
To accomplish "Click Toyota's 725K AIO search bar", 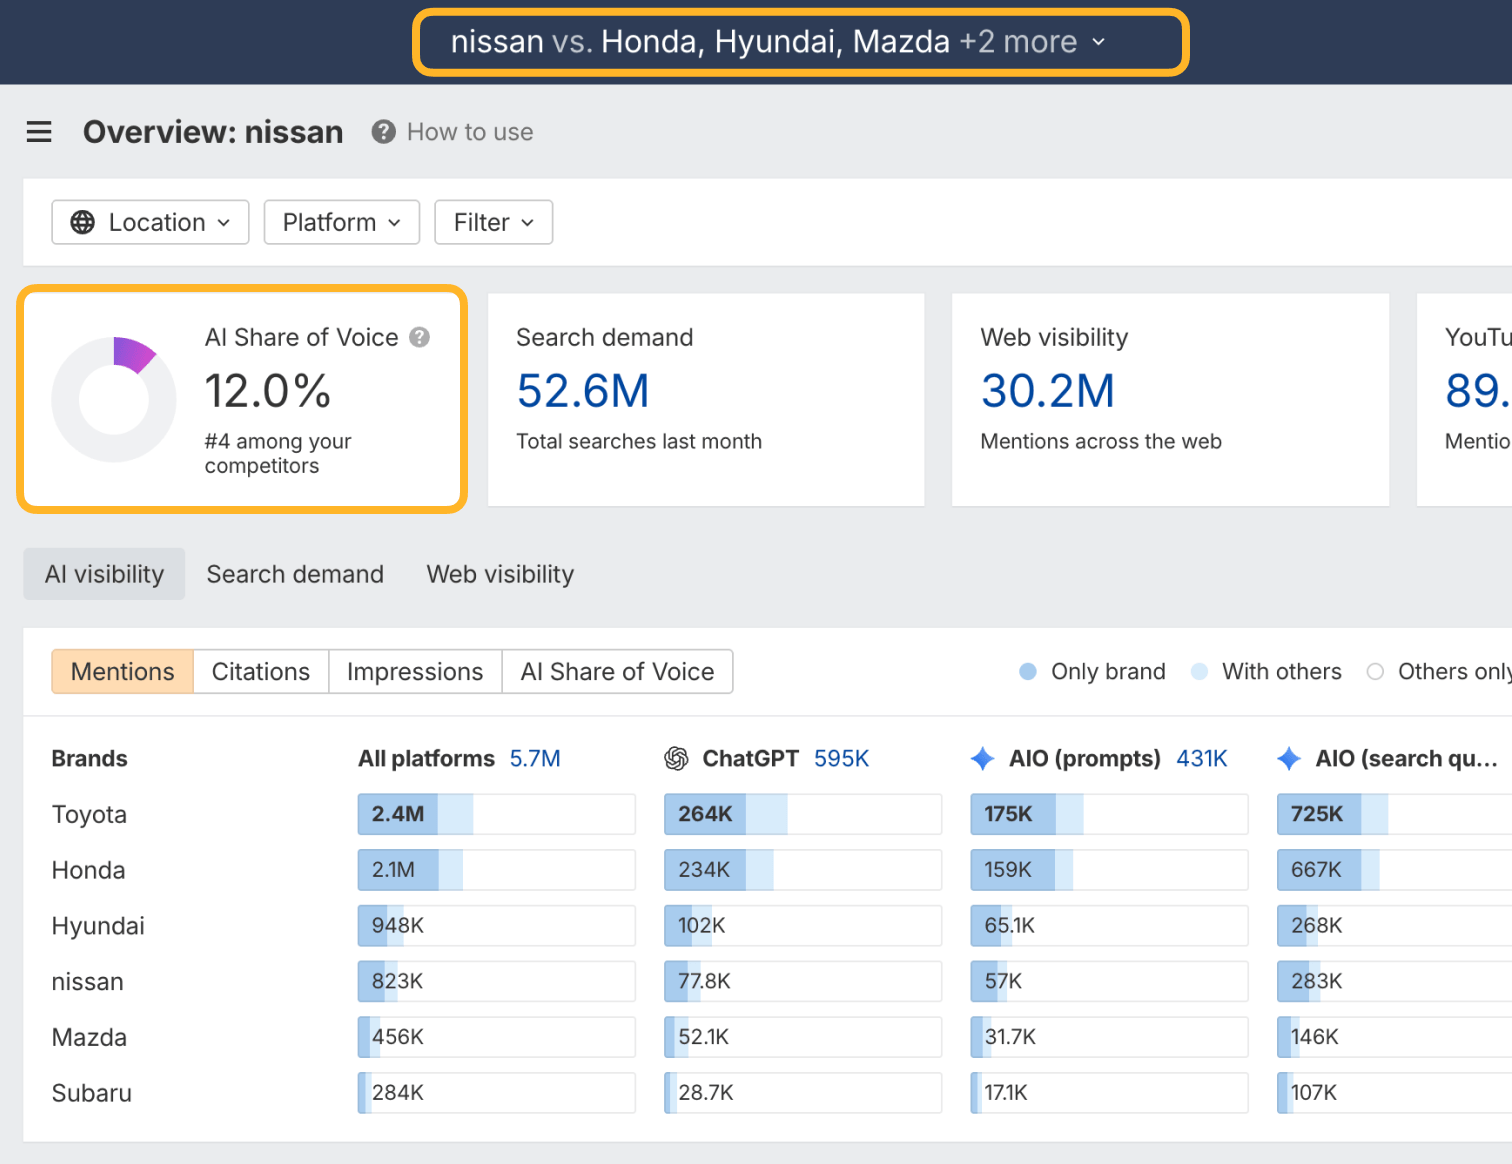I will coord(1394,814).
